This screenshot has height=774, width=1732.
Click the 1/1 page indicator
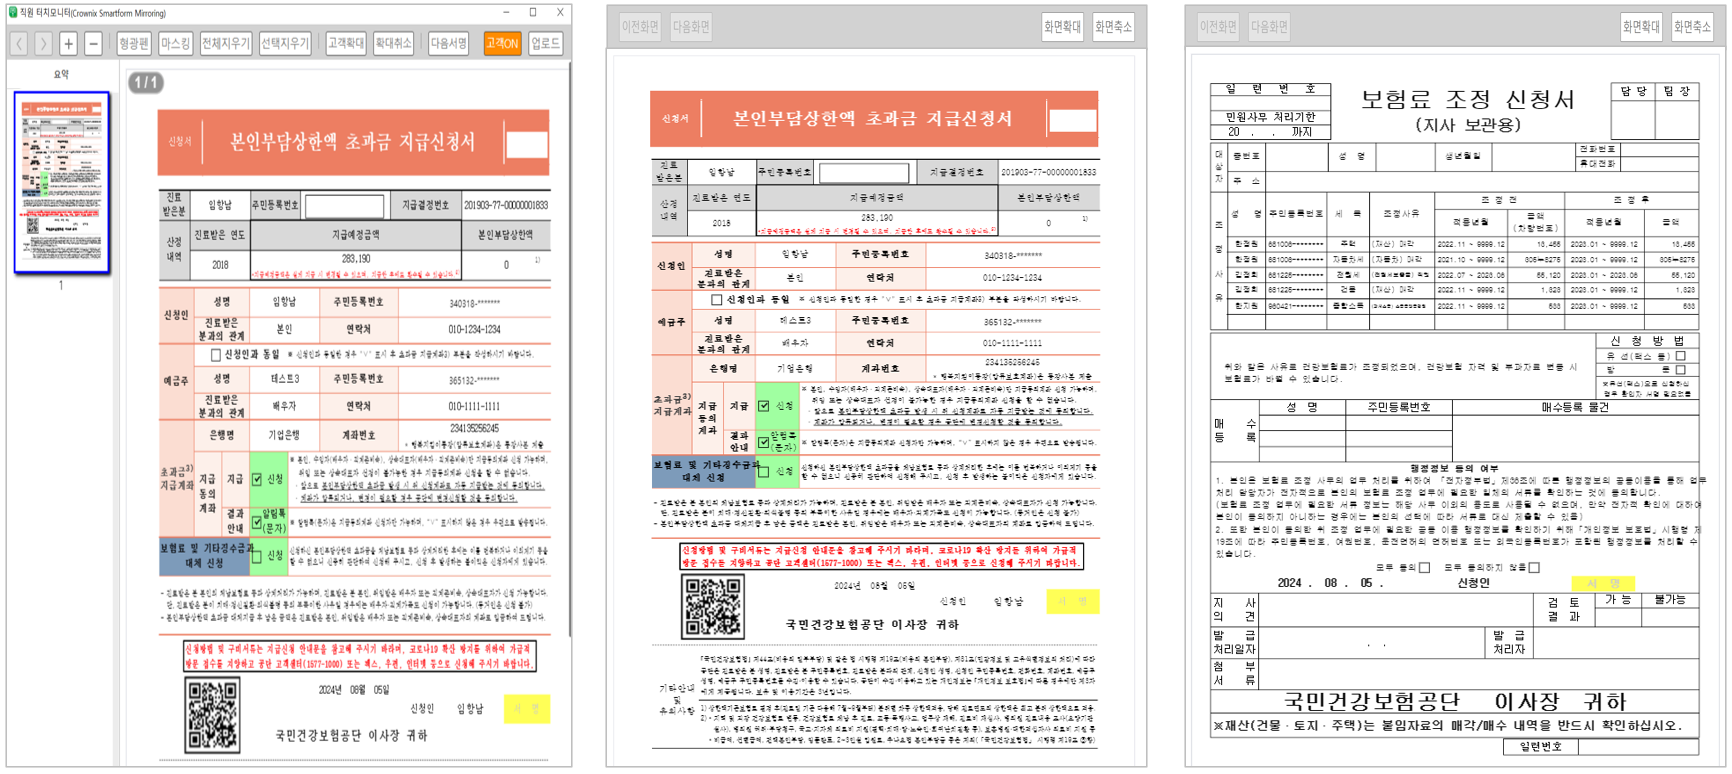tap(145, 82)
